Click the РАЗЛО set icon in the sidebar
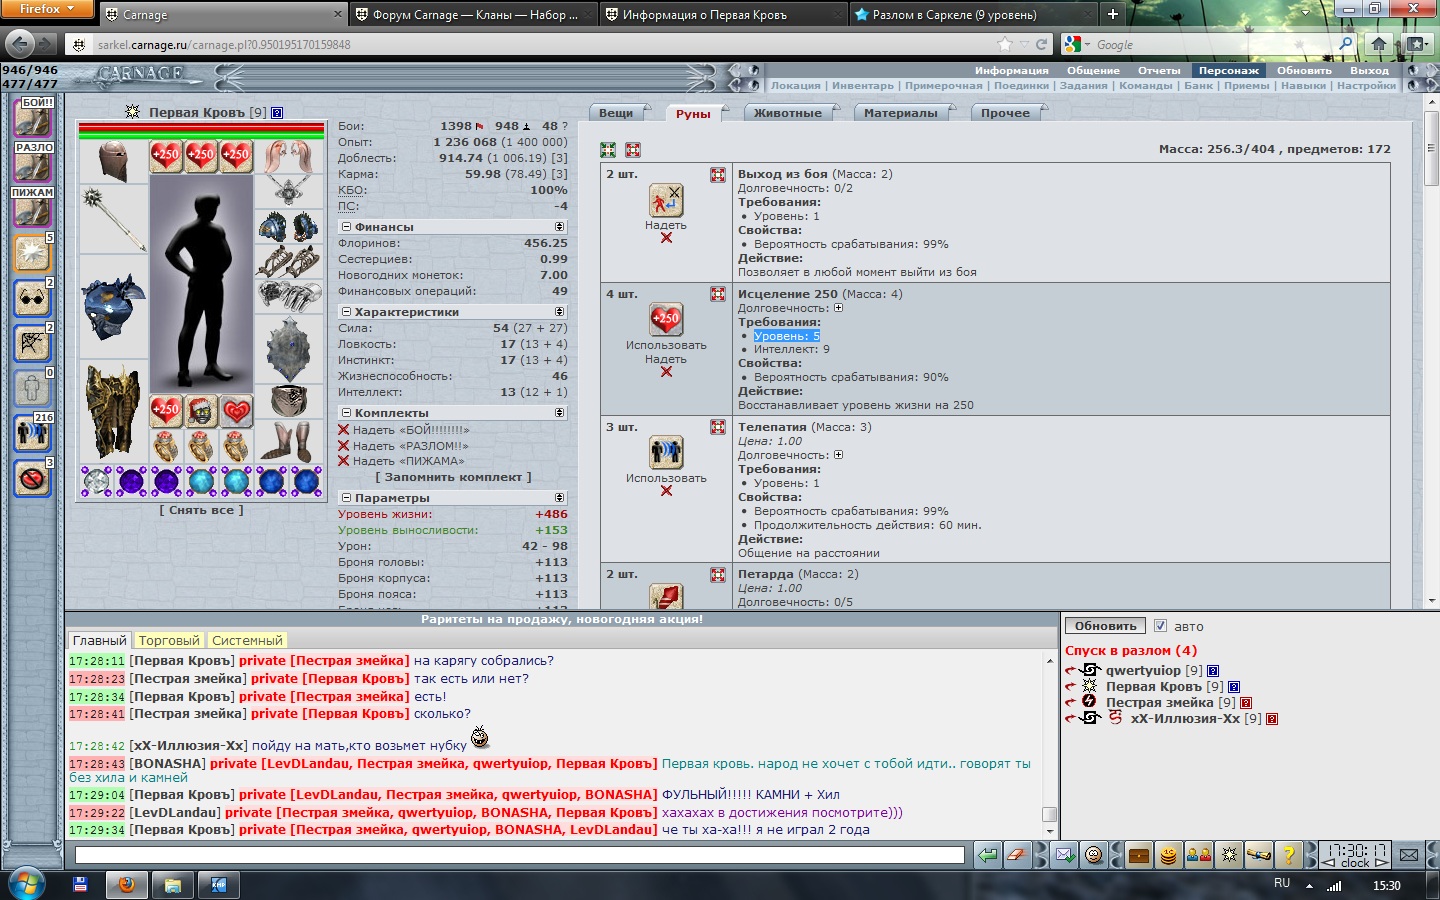 (32, 163)
